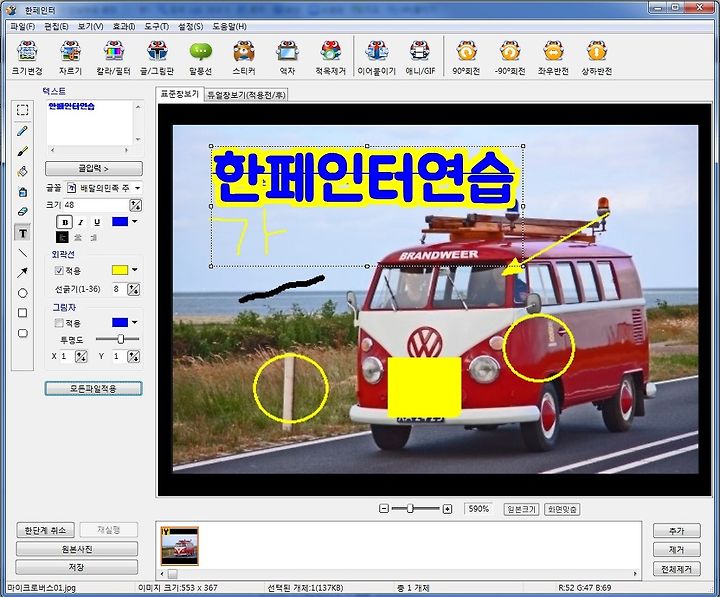The image size is (720, 597).
Task: Click the 원본사진 button
Action: pyautogui.click(x=77, y=549)
